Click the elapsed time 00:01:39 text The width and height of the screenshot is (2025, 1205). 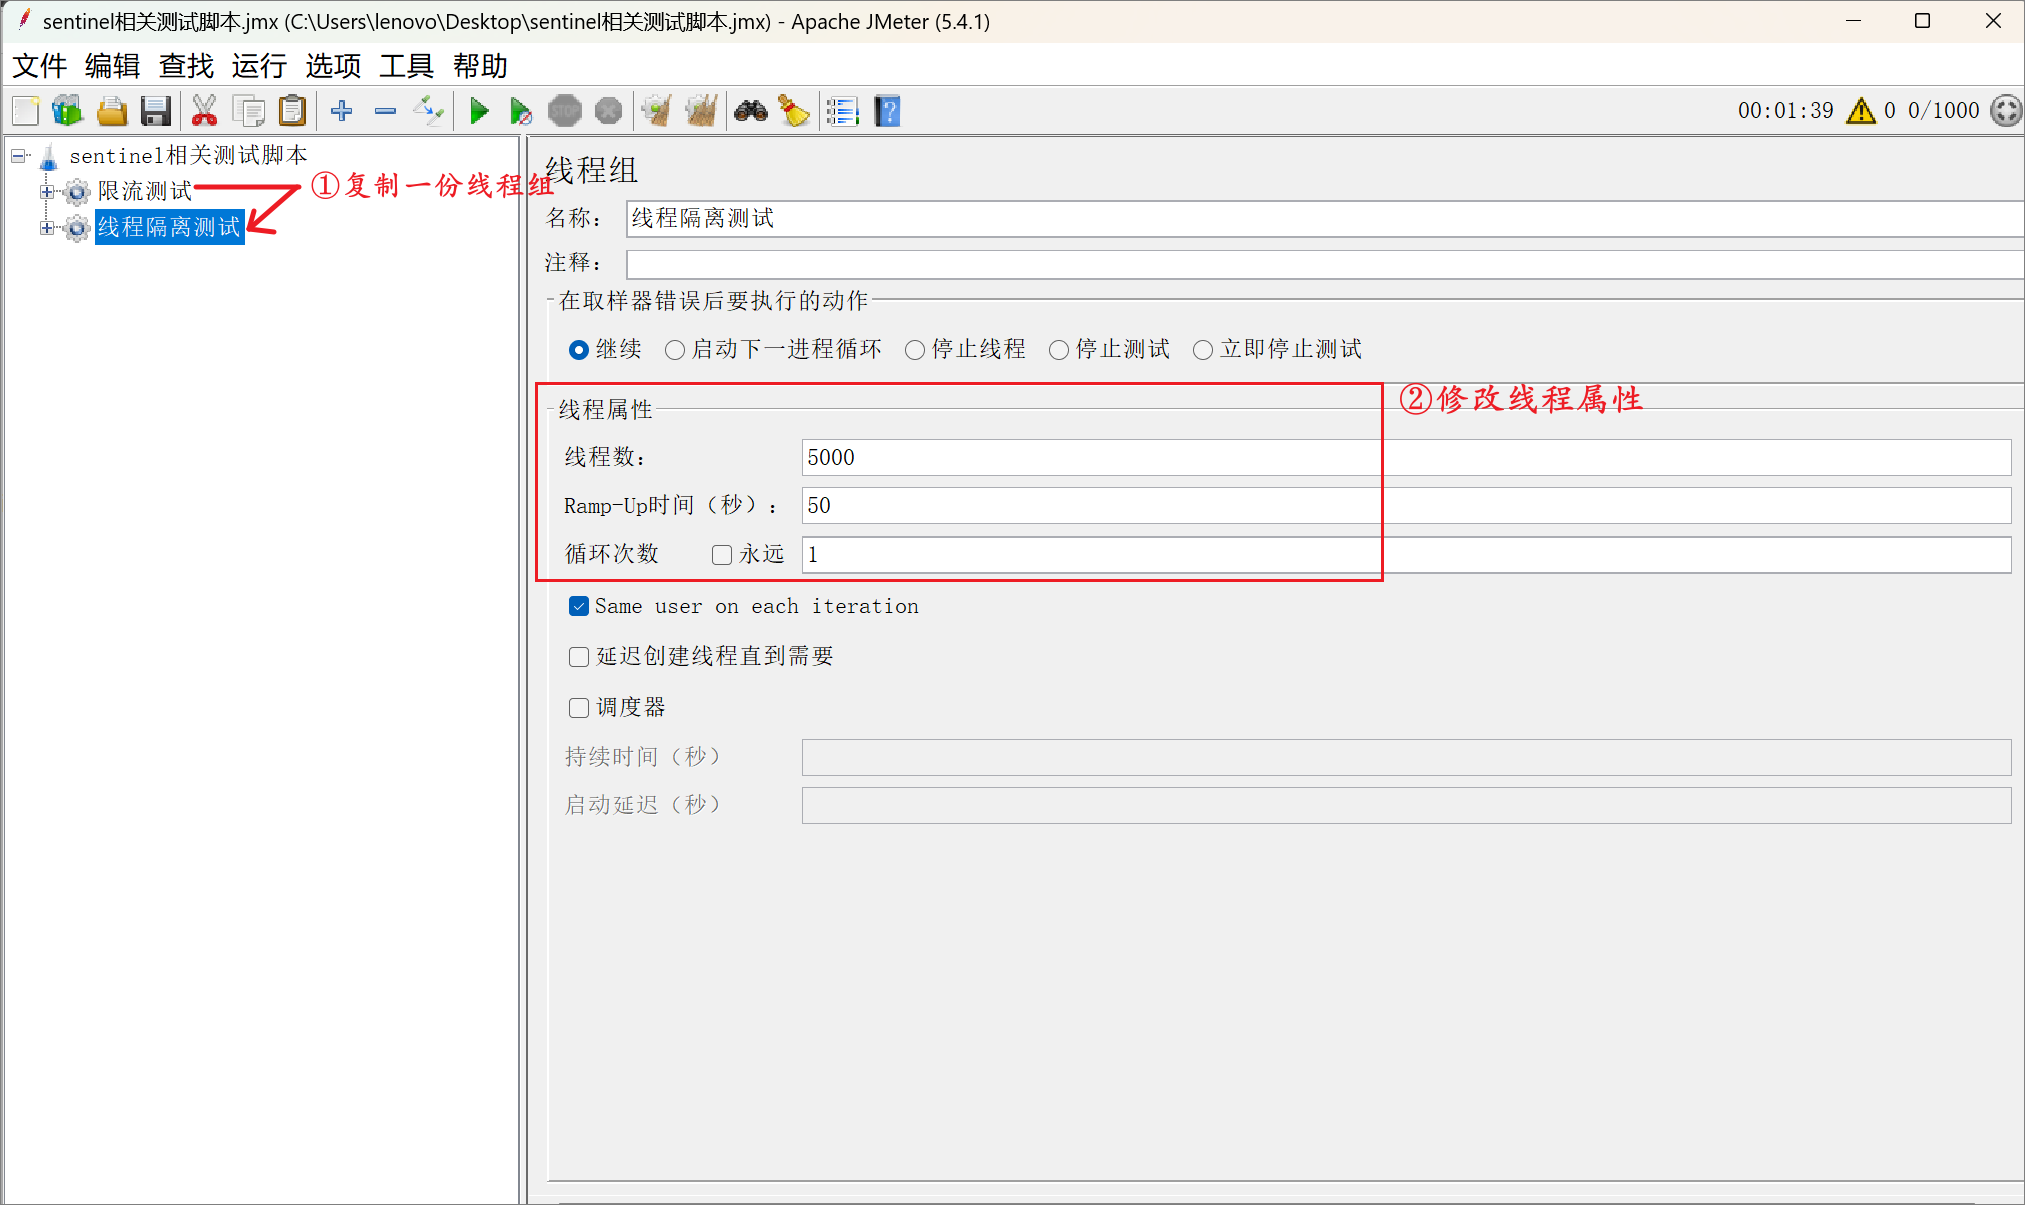click(x=1785, y=110)
